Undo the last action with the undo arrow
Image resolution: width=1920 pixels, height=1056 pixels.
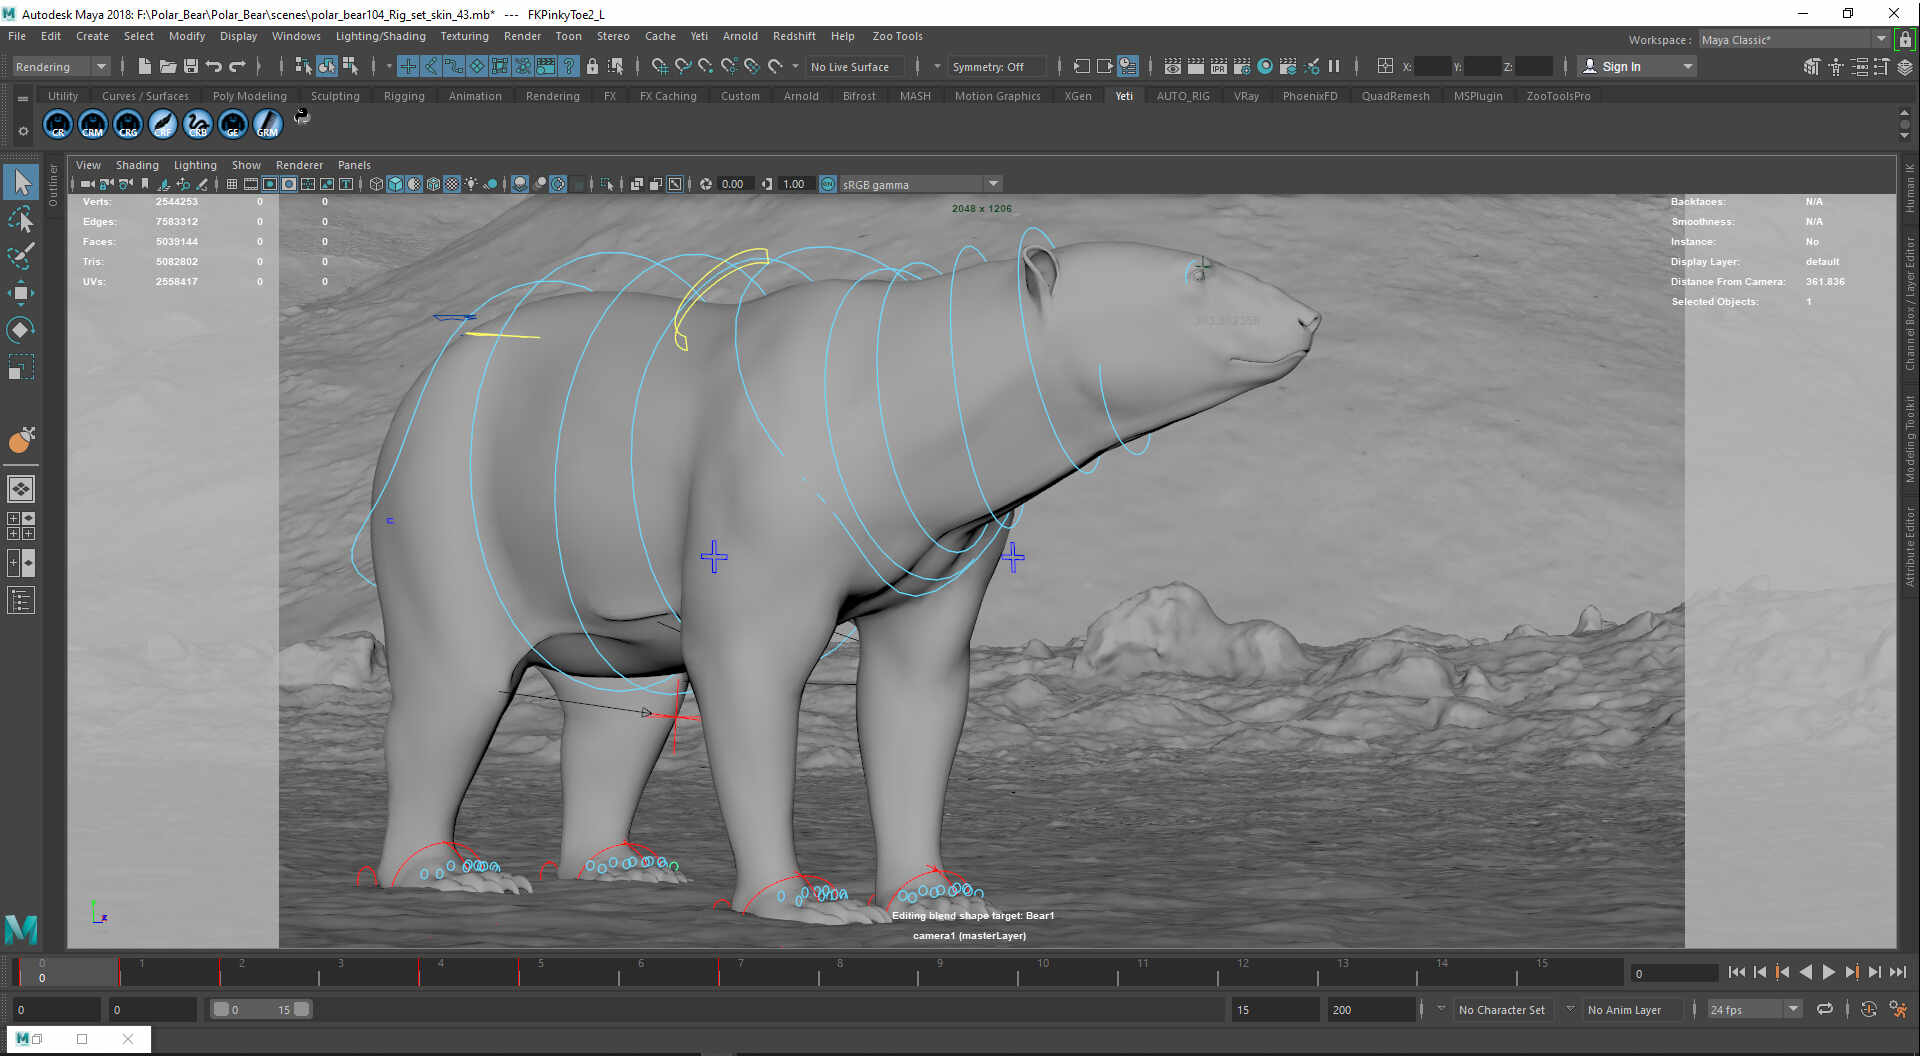tap(213, 66)
